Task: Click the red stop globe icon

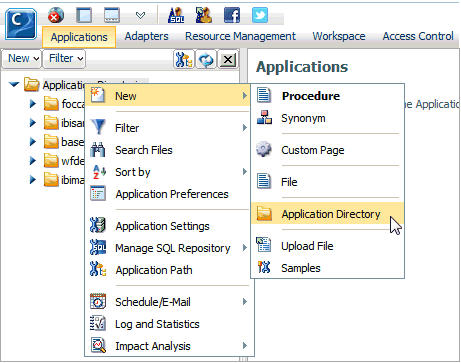Action: pyautogui.click(x=56, y=15)
